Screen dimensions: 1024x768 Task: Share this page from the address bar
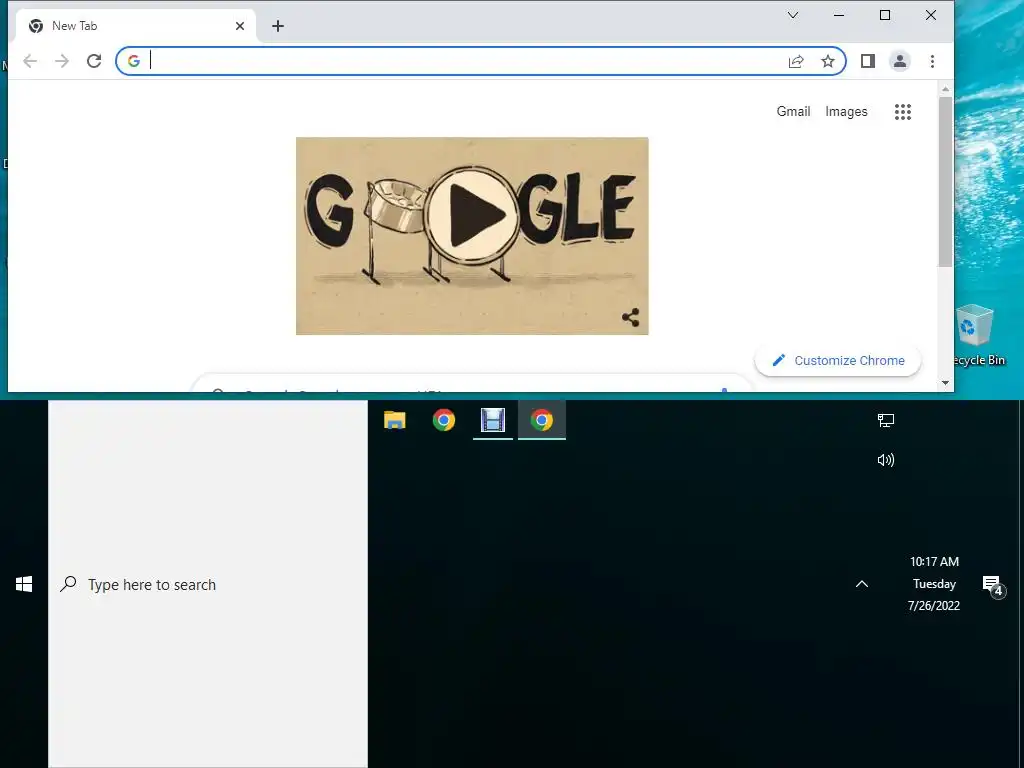click(x=795, y=61)
